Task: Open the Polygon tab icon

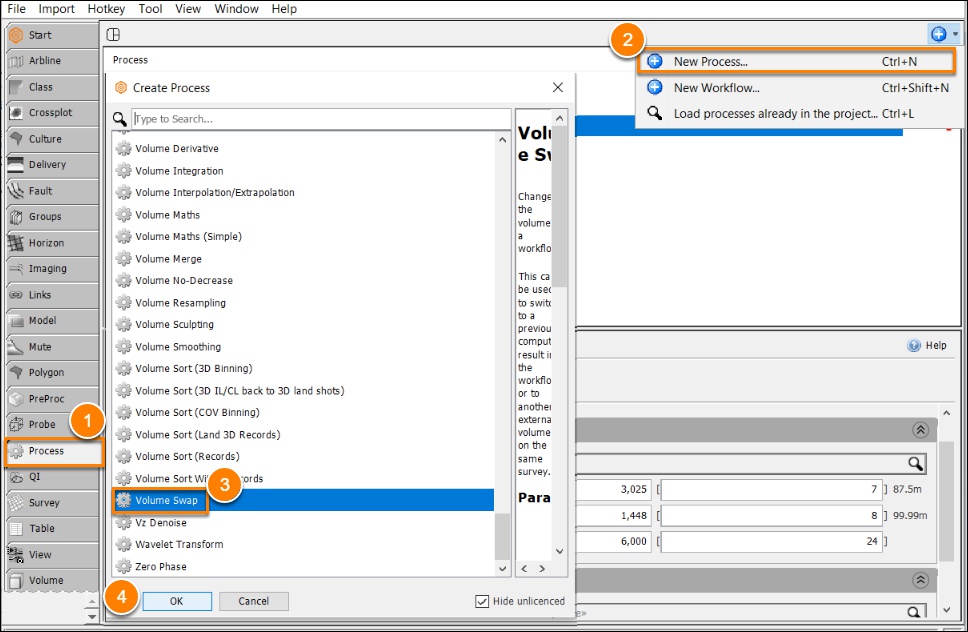Action: click(16, 373)
